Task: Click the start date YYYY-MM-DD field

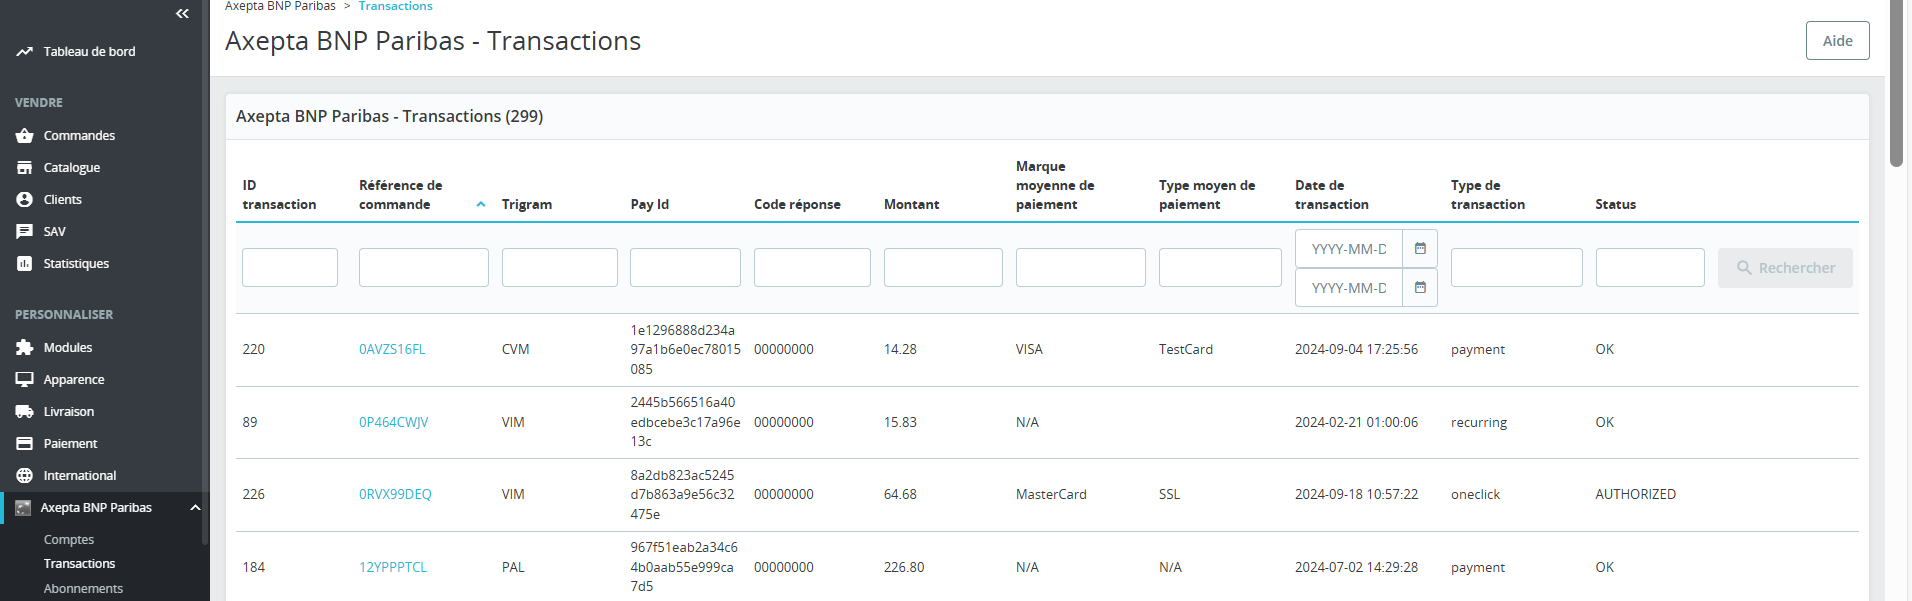Action: [1349, 249]
